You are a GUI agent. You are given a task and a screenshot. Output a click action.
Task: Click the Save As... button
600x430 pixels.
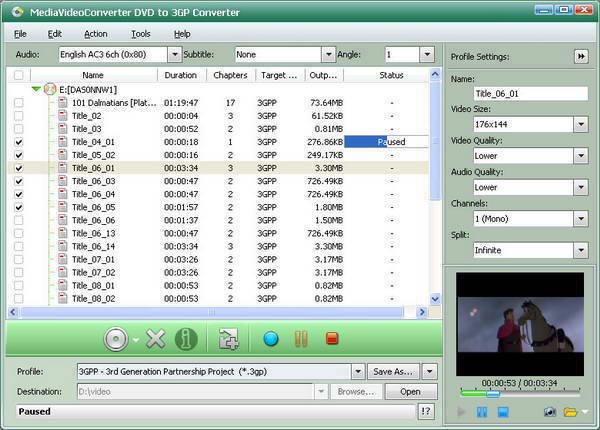point(393,371)
